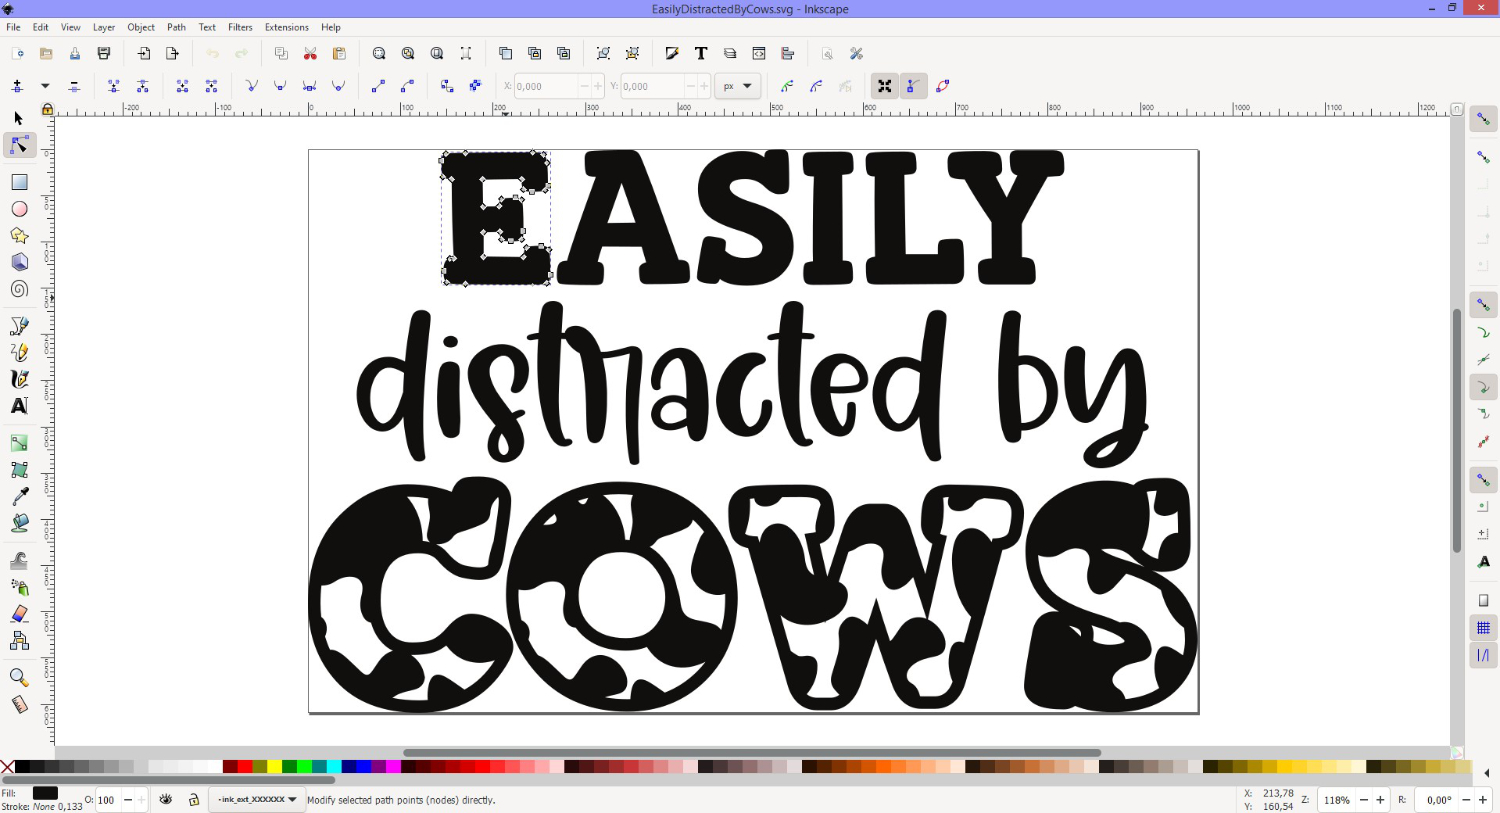Viewport: 1500px width, 813px height.
Task: Click the Print document icon
Action: click(104, 54)
